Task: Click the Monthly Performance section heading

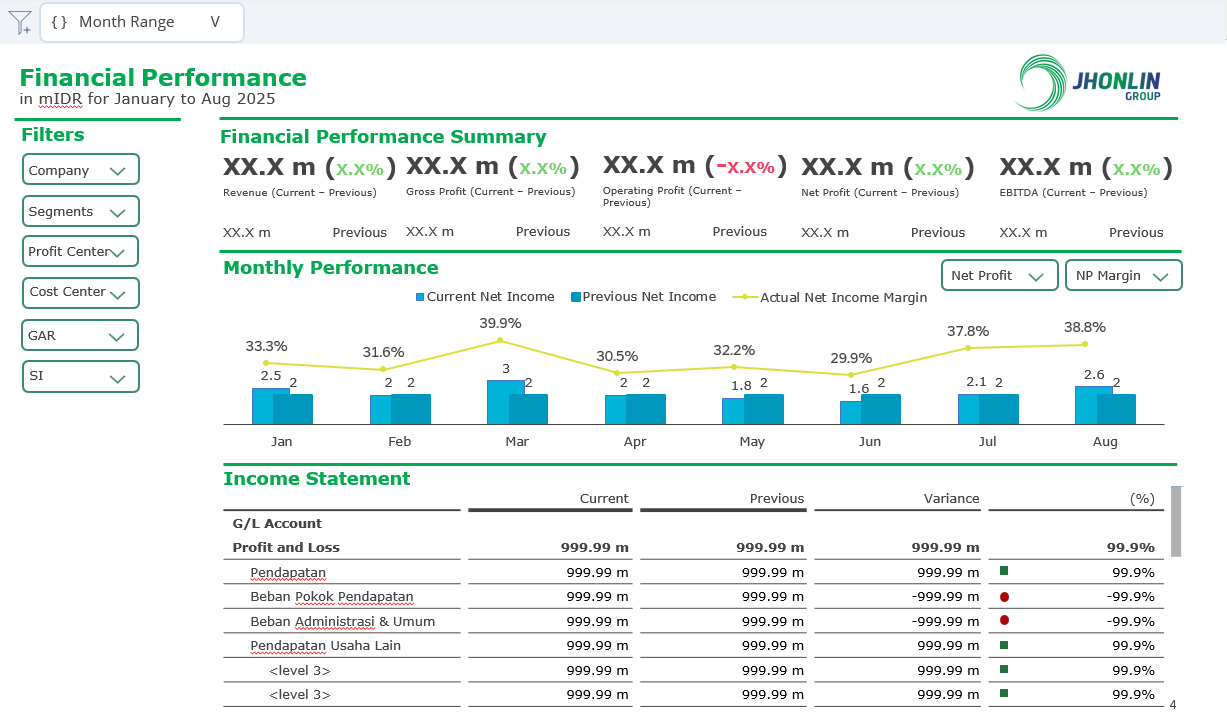Action: click(x=331, y=267)
